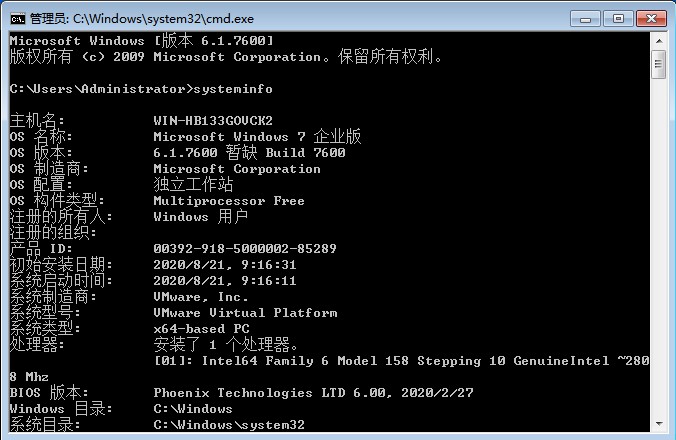Click the Microsoft Windows 7 OS name value
The image size is (676, 440).
coord(257,137)
